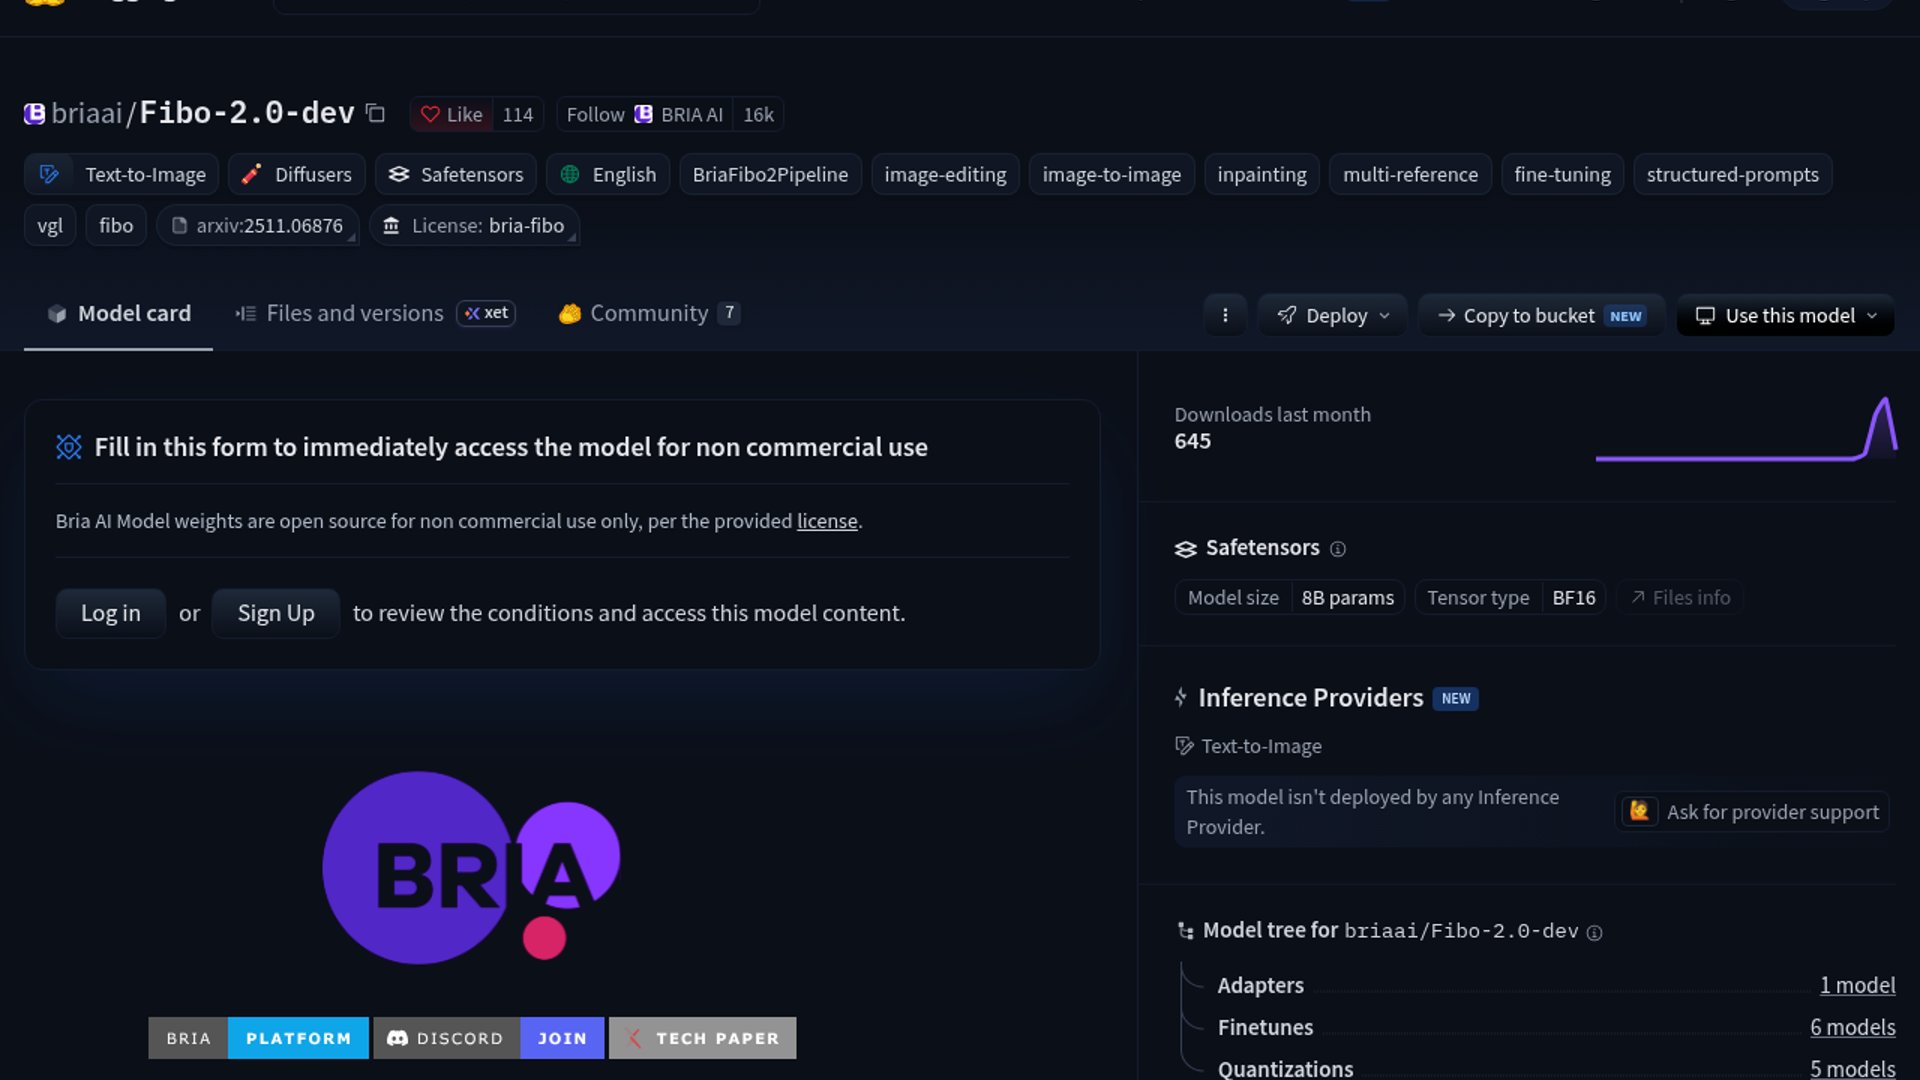Expand the arxiv:2511.06876 tag
Image resolution: width=1920 pixels, height=1080 pixels.
[257, 225]
